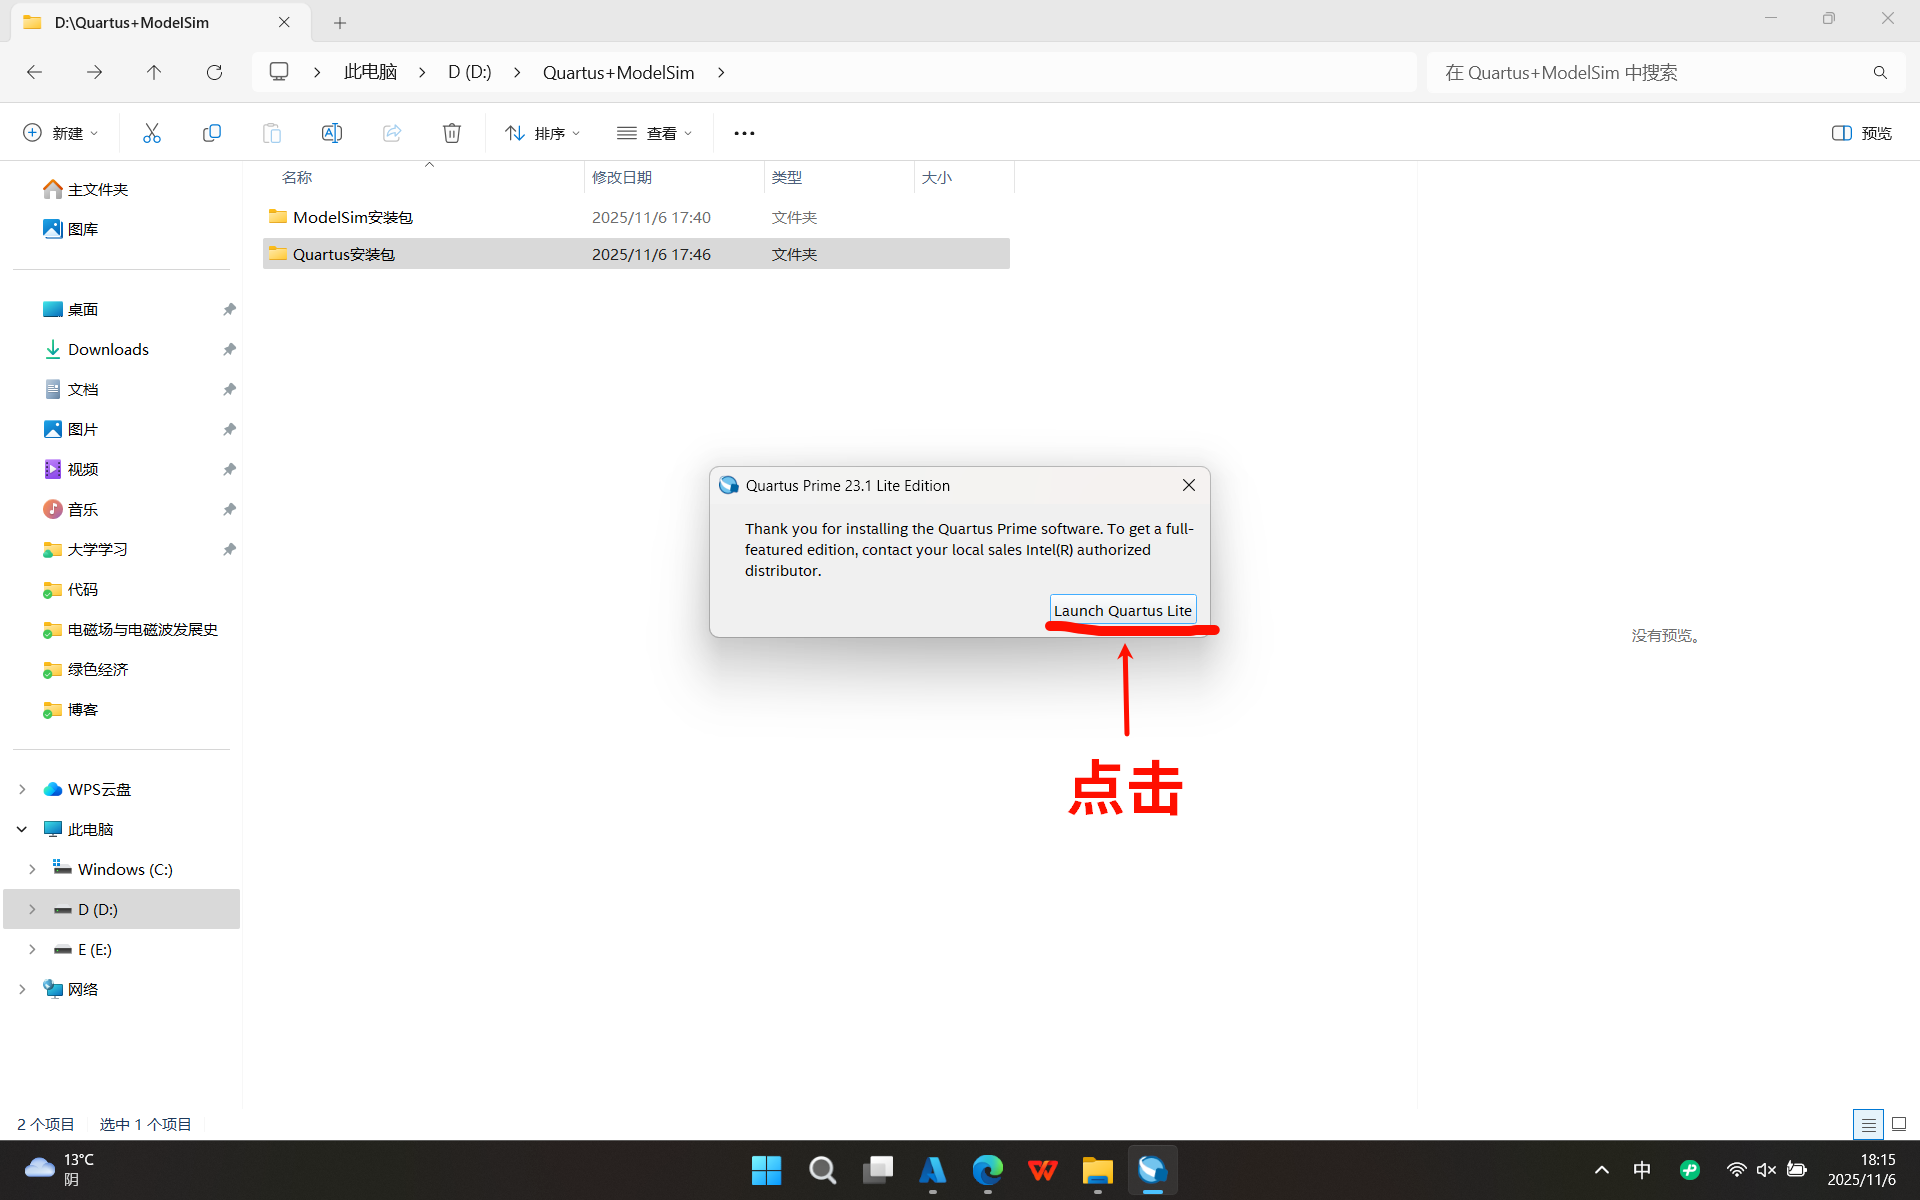This screenshot has height=1200, width=1920.
Task: Switch to details view layout
Action: pos(1868,1124)
